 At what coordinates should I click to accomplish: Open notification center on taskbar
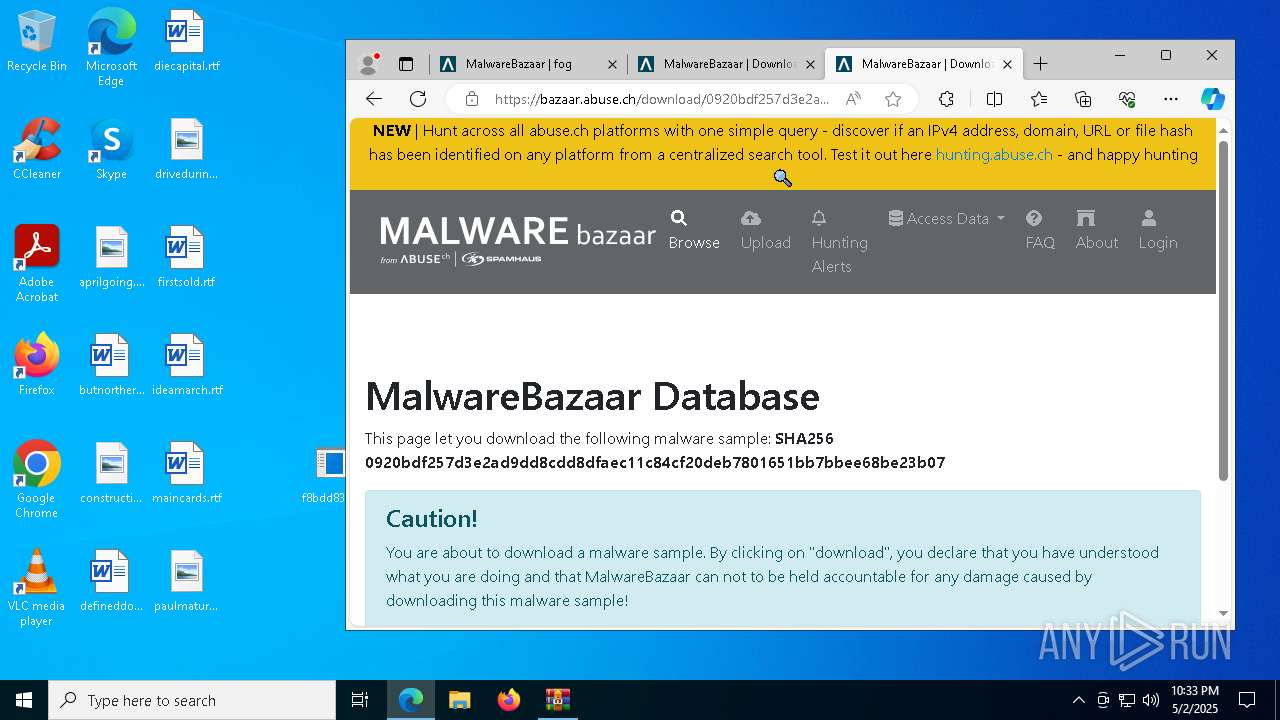point(1247,700)
